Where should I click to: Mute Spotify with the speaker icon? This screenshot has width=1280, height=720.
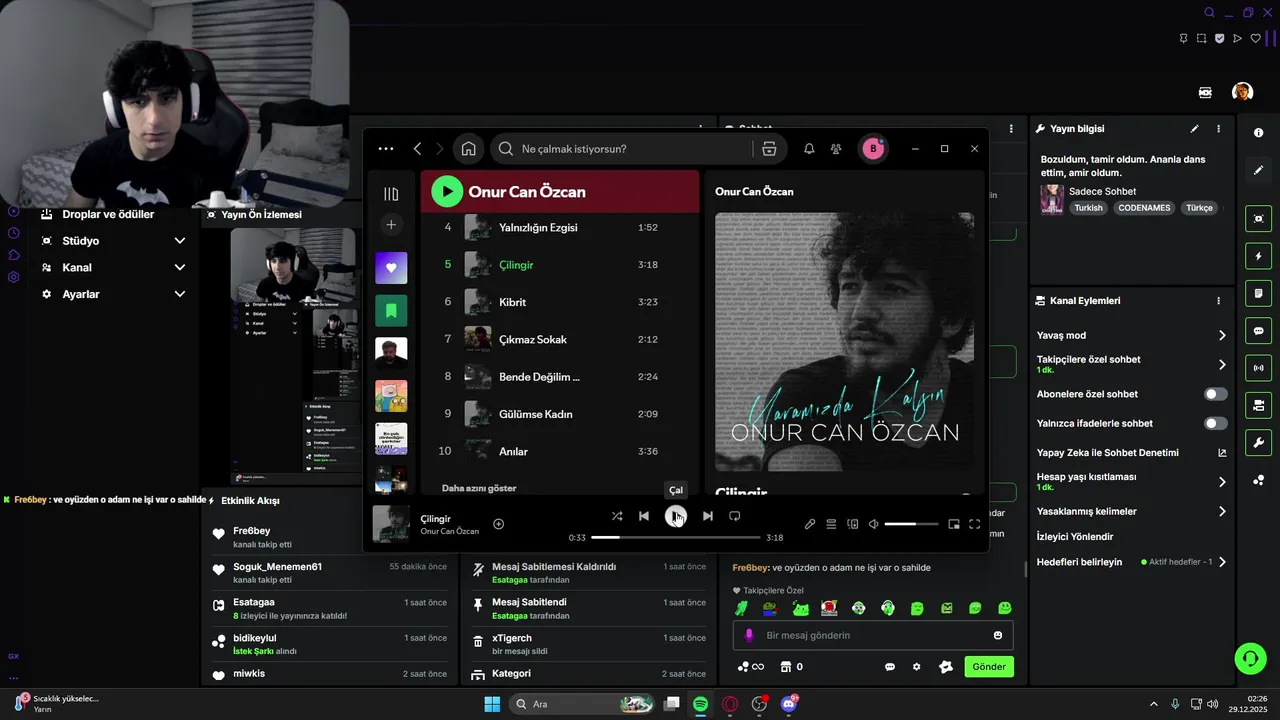point(874,524)
